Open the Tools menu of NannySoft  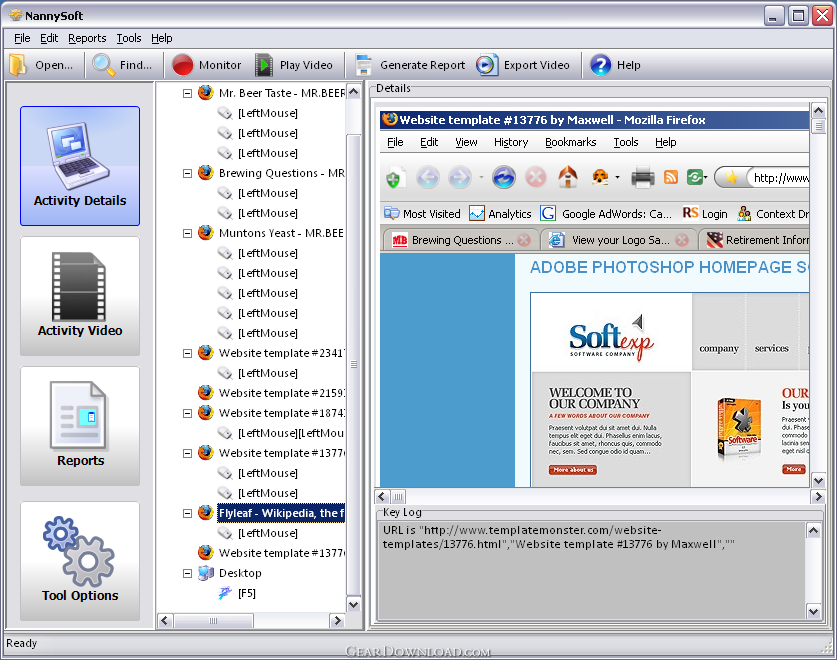129,38
